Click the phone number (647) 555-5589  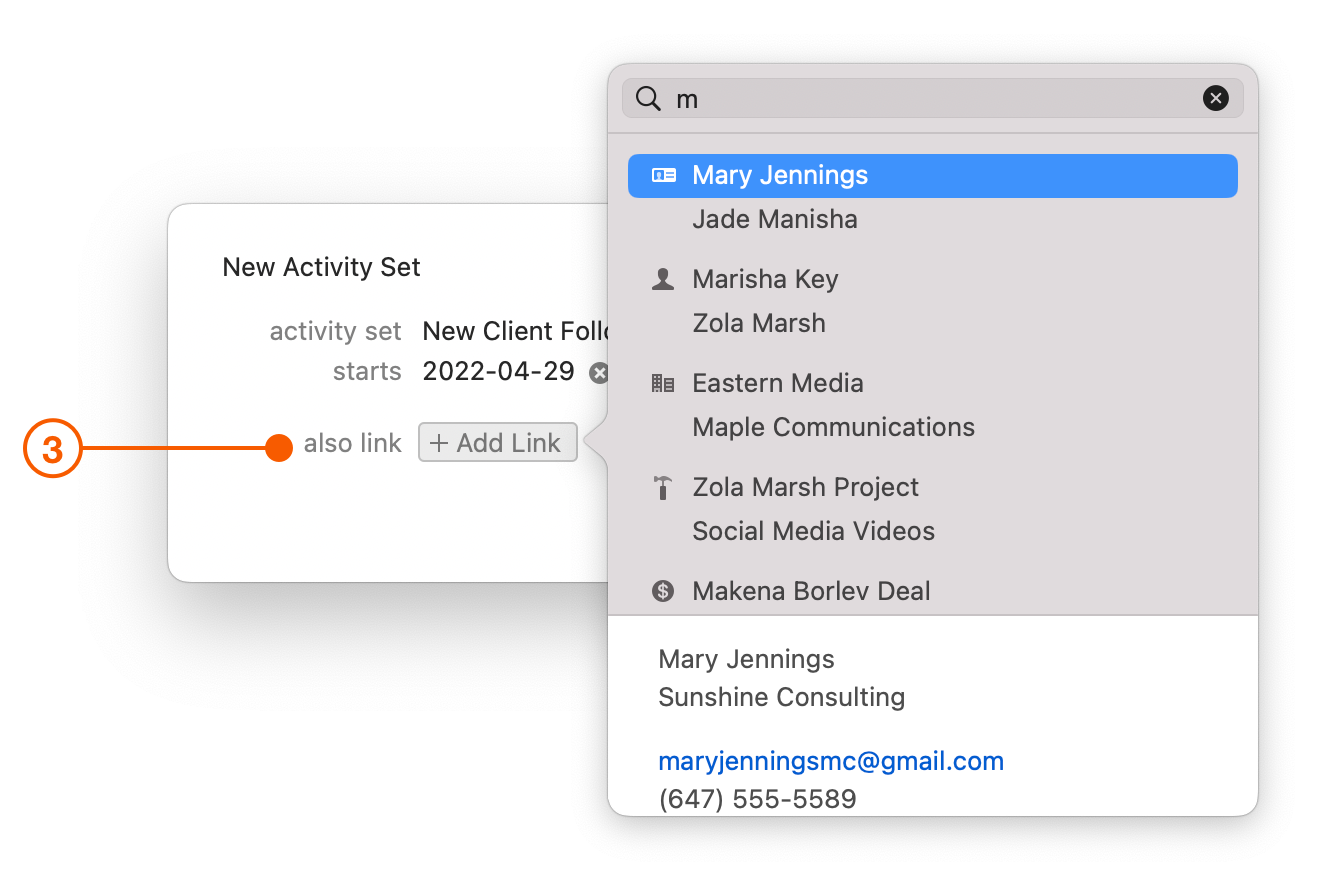[757, 798]
